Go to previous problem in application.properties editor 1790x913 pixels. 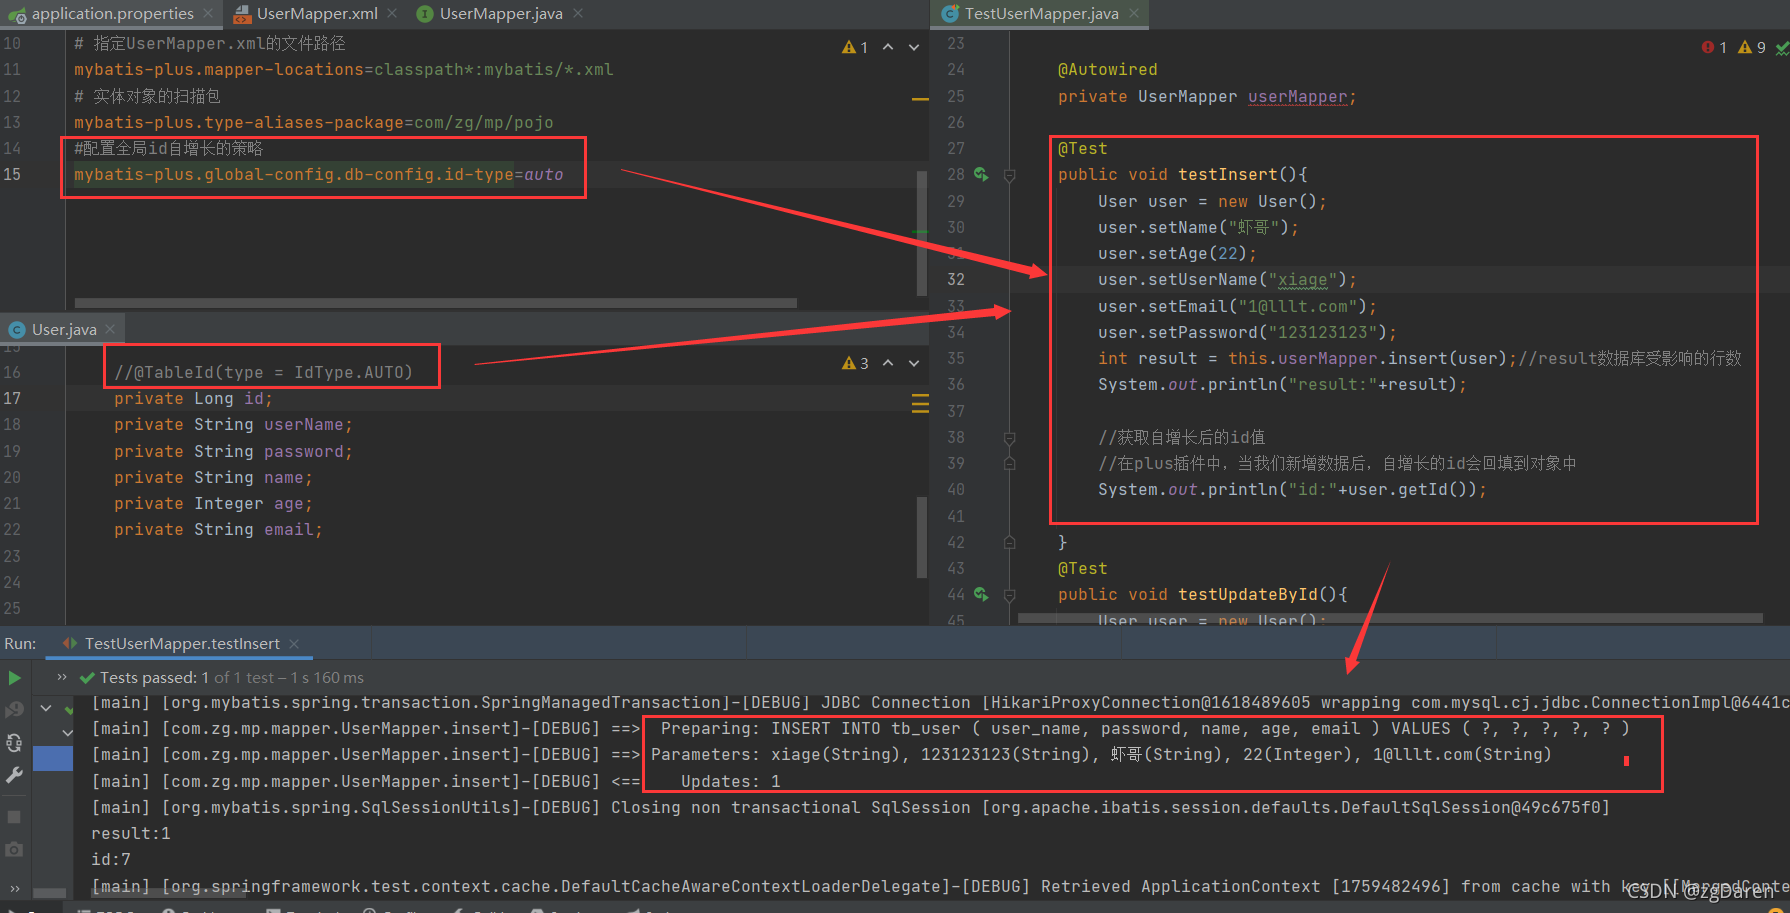[x=888, y=47]
